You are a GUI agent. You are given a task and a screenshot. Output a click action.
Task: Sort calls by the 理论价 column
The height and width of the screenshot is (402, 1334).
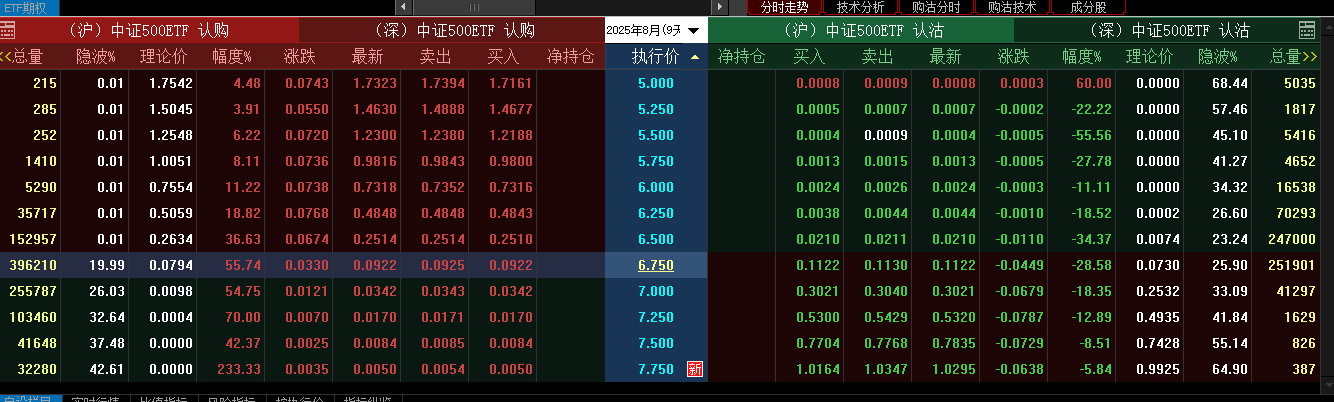(163, 57)
